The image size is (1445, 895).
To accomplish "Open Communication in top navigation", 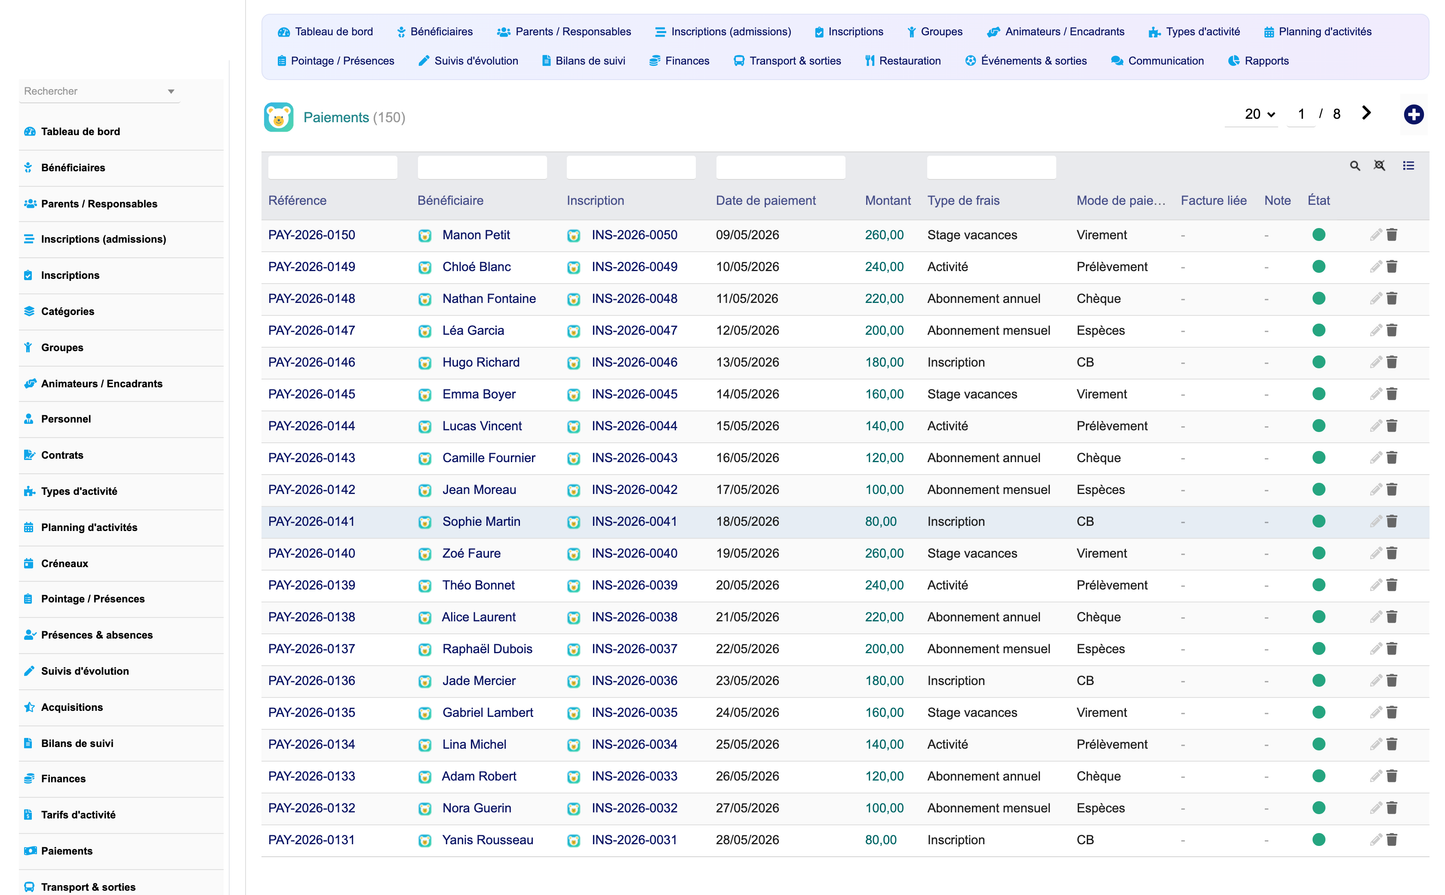I will (x=1157, y=61).
